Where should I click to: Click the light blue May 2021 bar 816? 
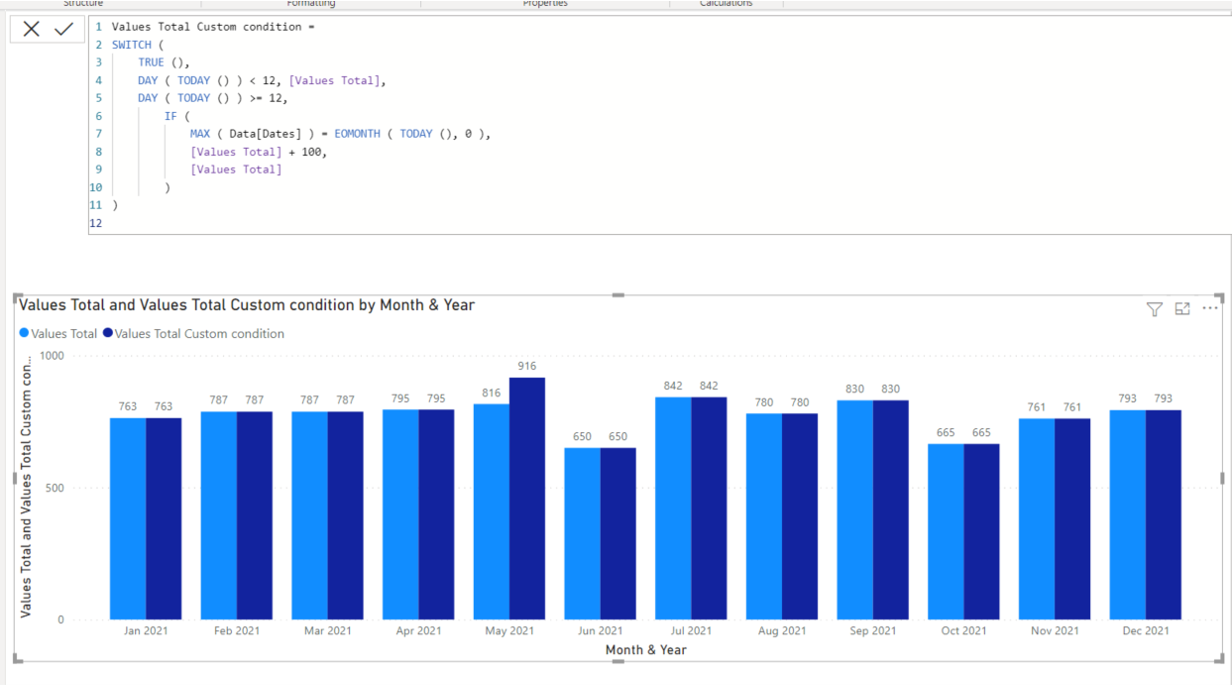492,511
